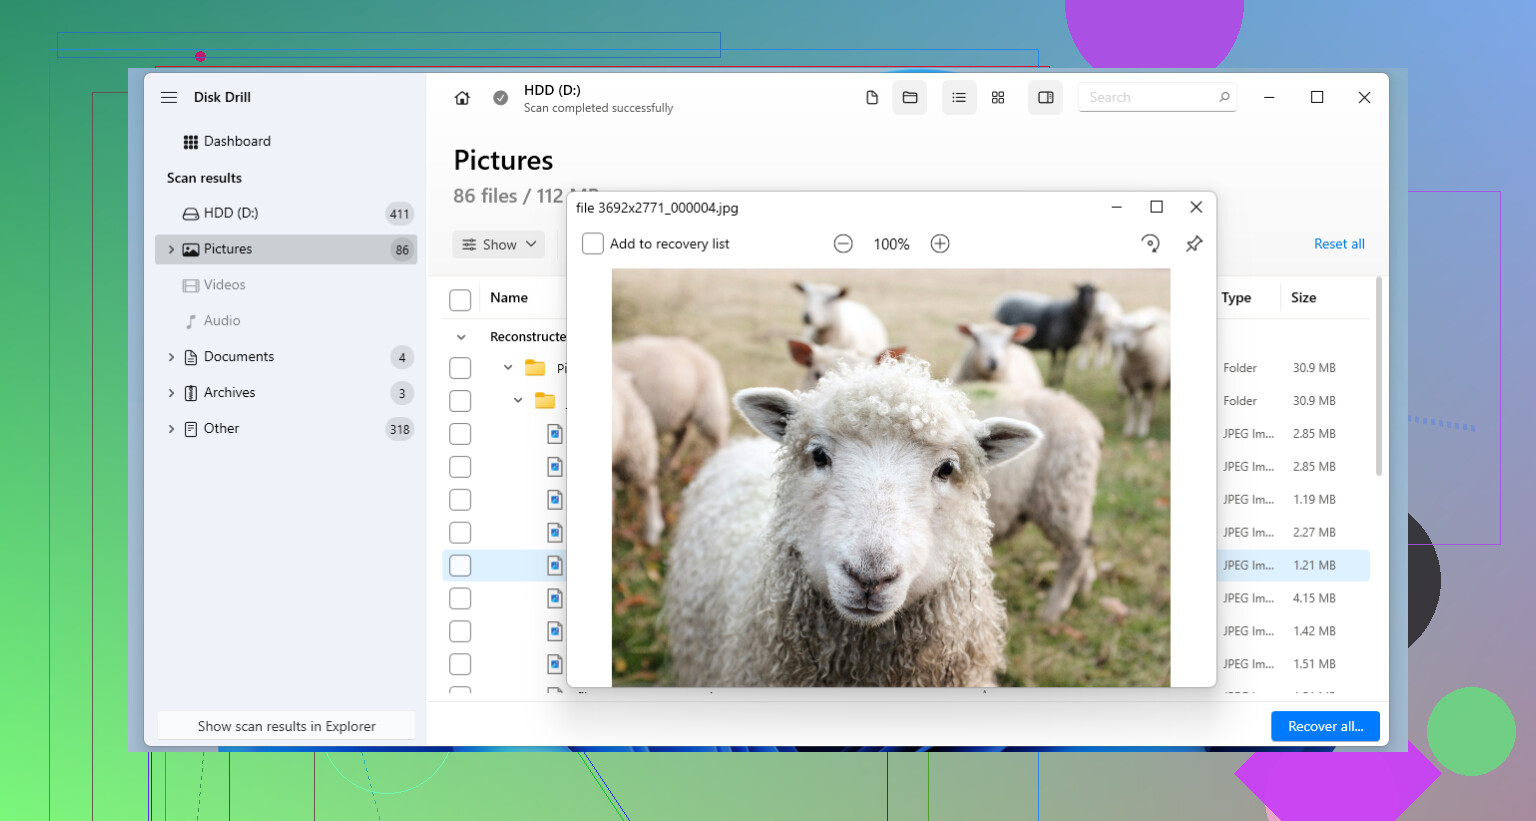Screen dimensions: 1536x821
Task: Expand the Other category chevron
Action: point(171,429)
